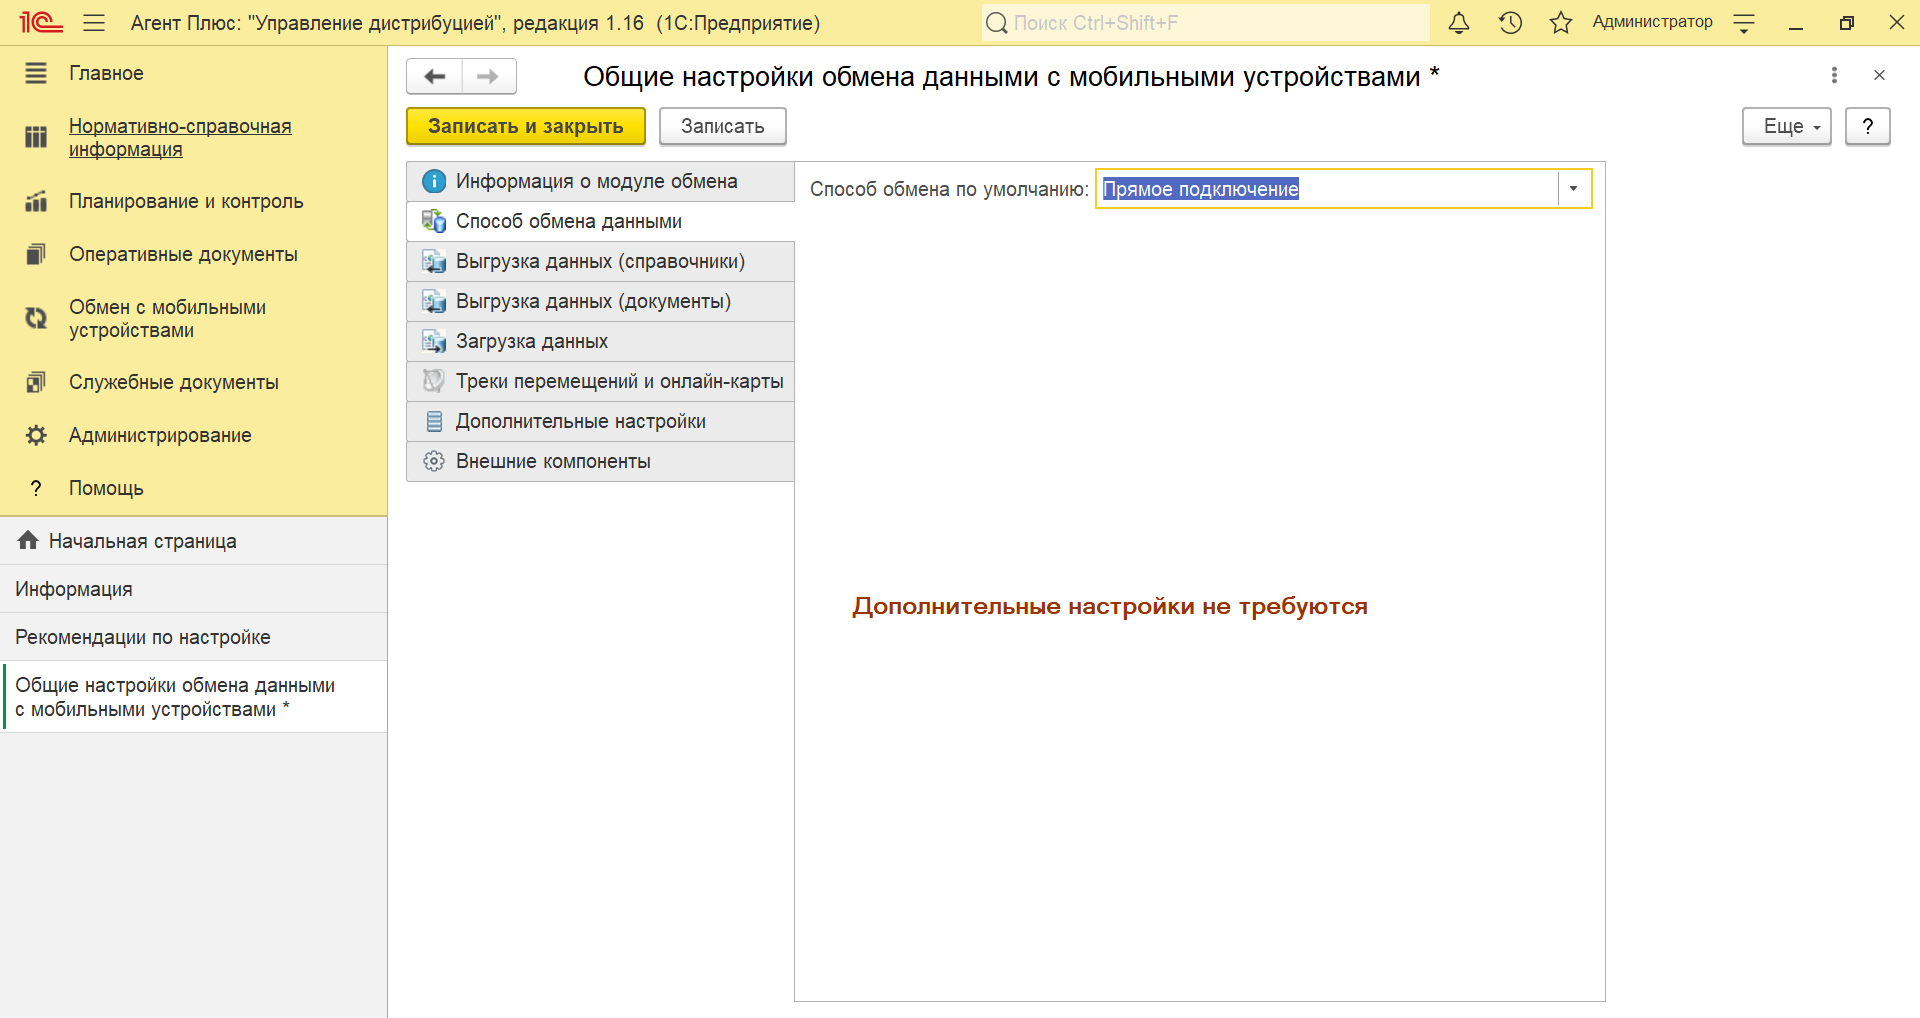Click the notifications bell icon
This screenshot has width=1920, height=1018.
[1459, 23]
